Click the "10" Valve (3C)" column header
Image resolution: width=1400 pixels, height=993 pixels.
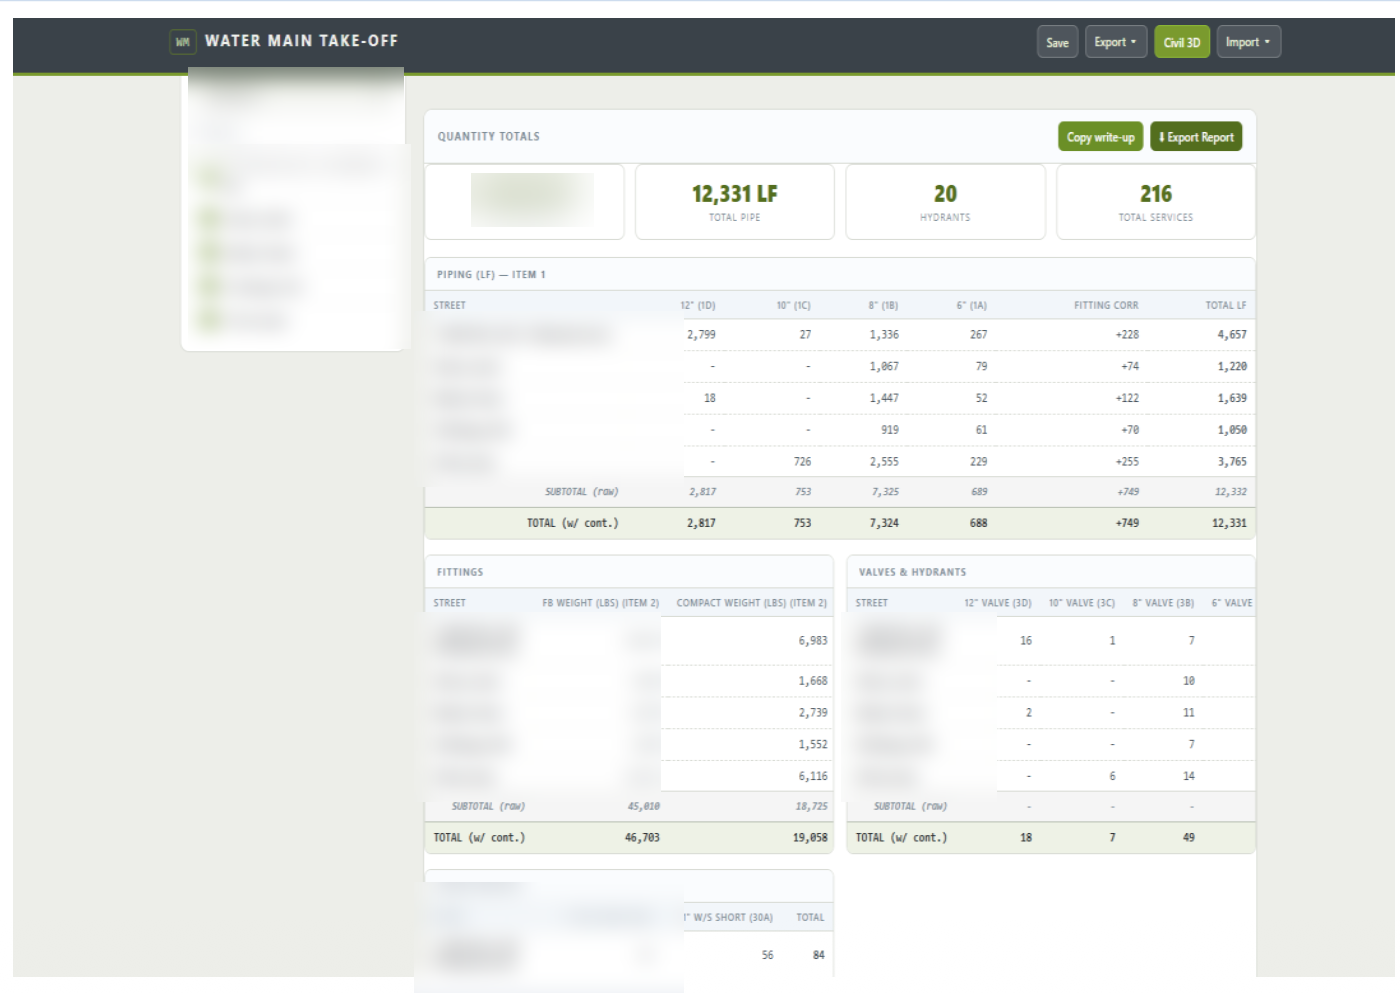click(1081, 604)
